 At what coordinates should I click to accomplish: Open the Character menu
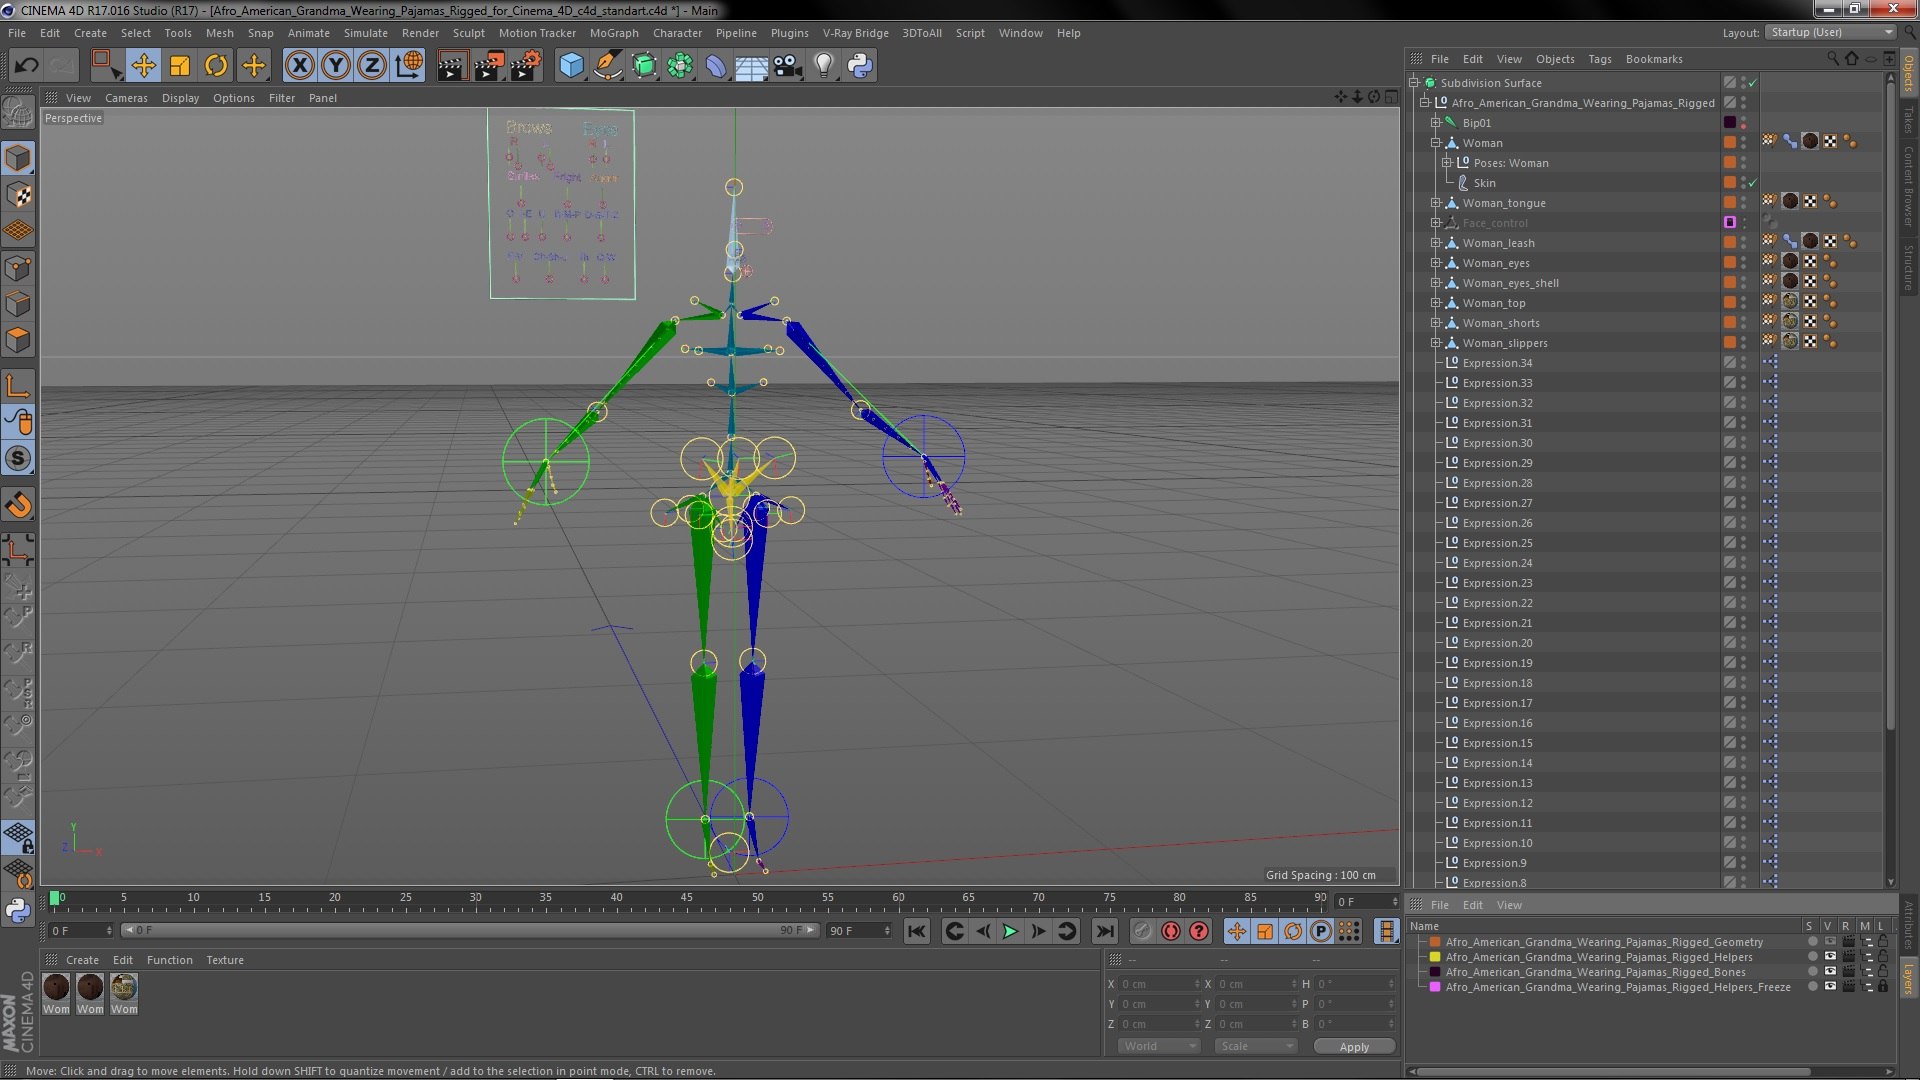pos(677,33)
